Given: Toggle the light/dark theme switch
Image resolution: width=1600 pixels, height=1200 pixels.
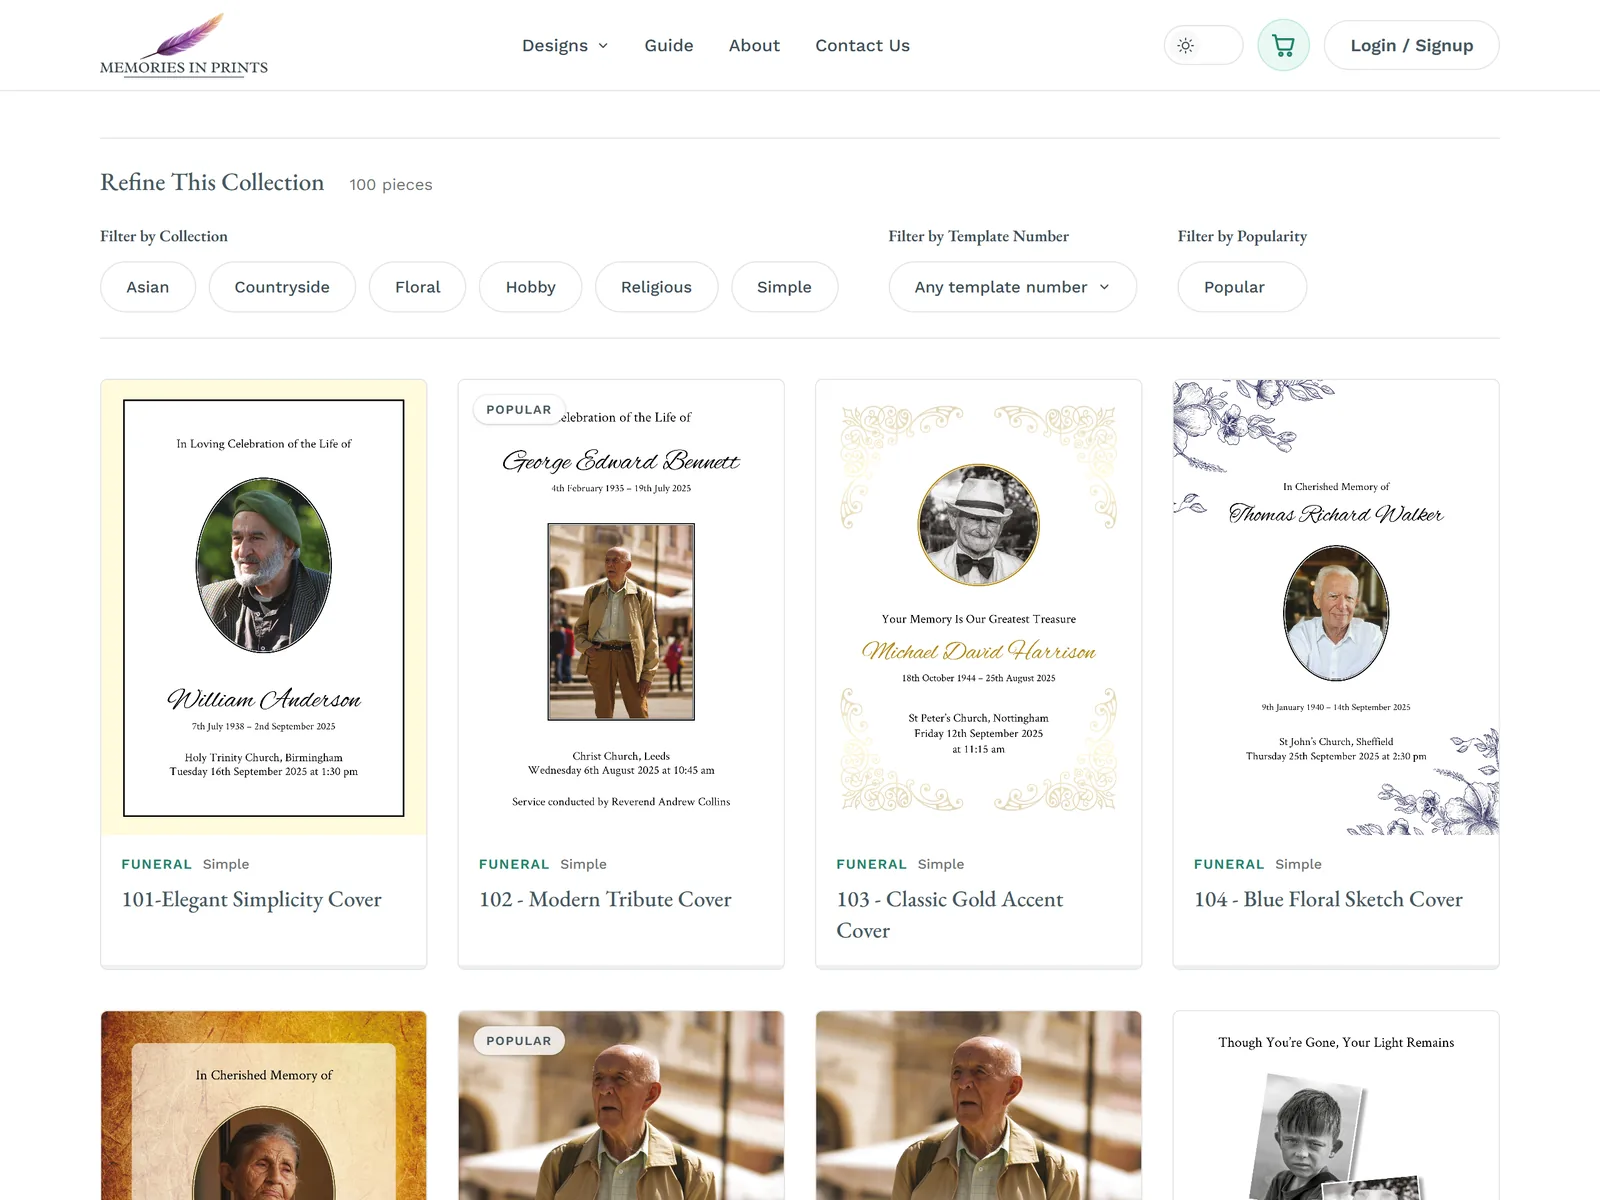Looking at the screenshot, I should (x=1203, y=45).
